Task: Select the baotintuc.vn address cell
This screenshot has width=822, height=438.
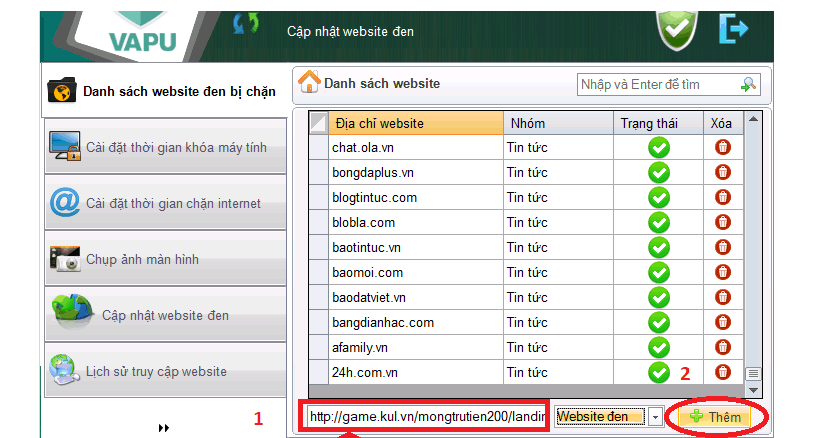Action: click(x=416, y=247)
